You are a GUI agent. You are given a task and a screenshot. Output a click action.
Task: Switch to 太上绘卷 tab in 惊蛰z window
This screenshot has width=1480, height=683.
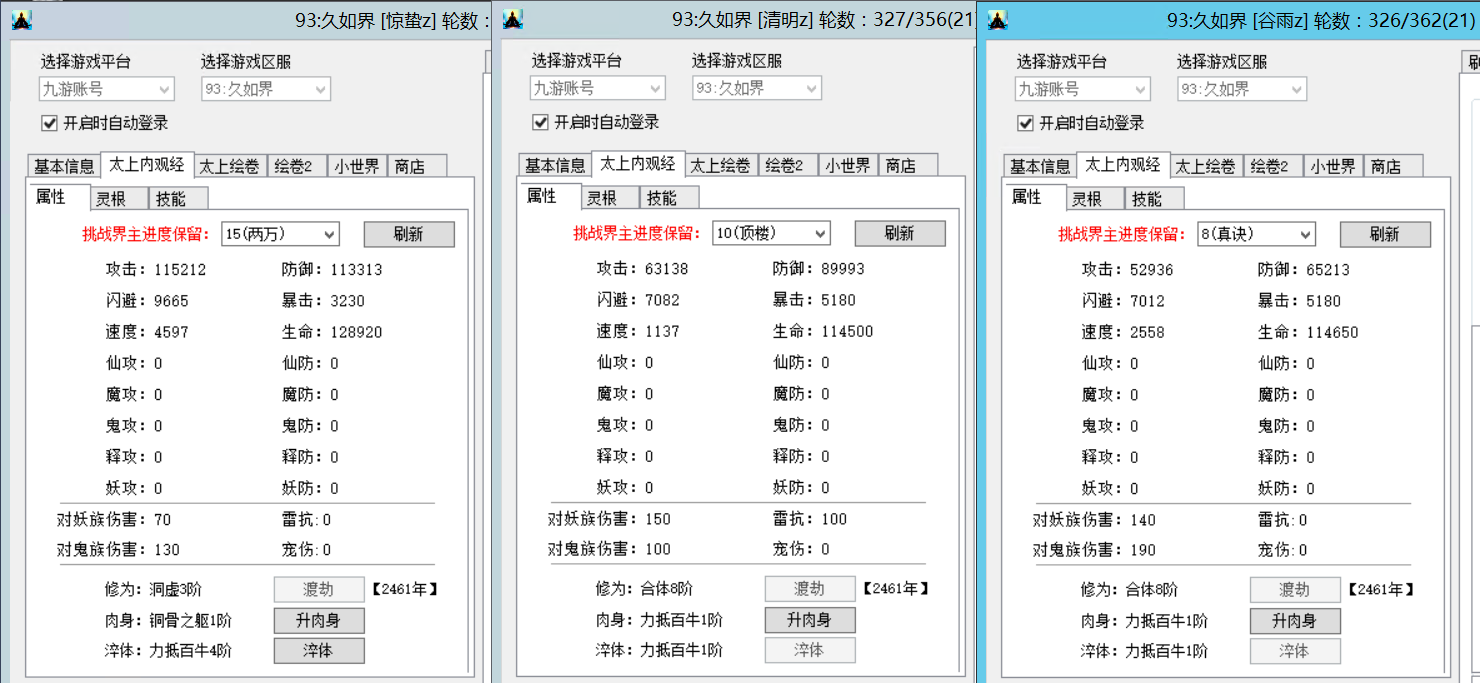click(x=229, y=166)
